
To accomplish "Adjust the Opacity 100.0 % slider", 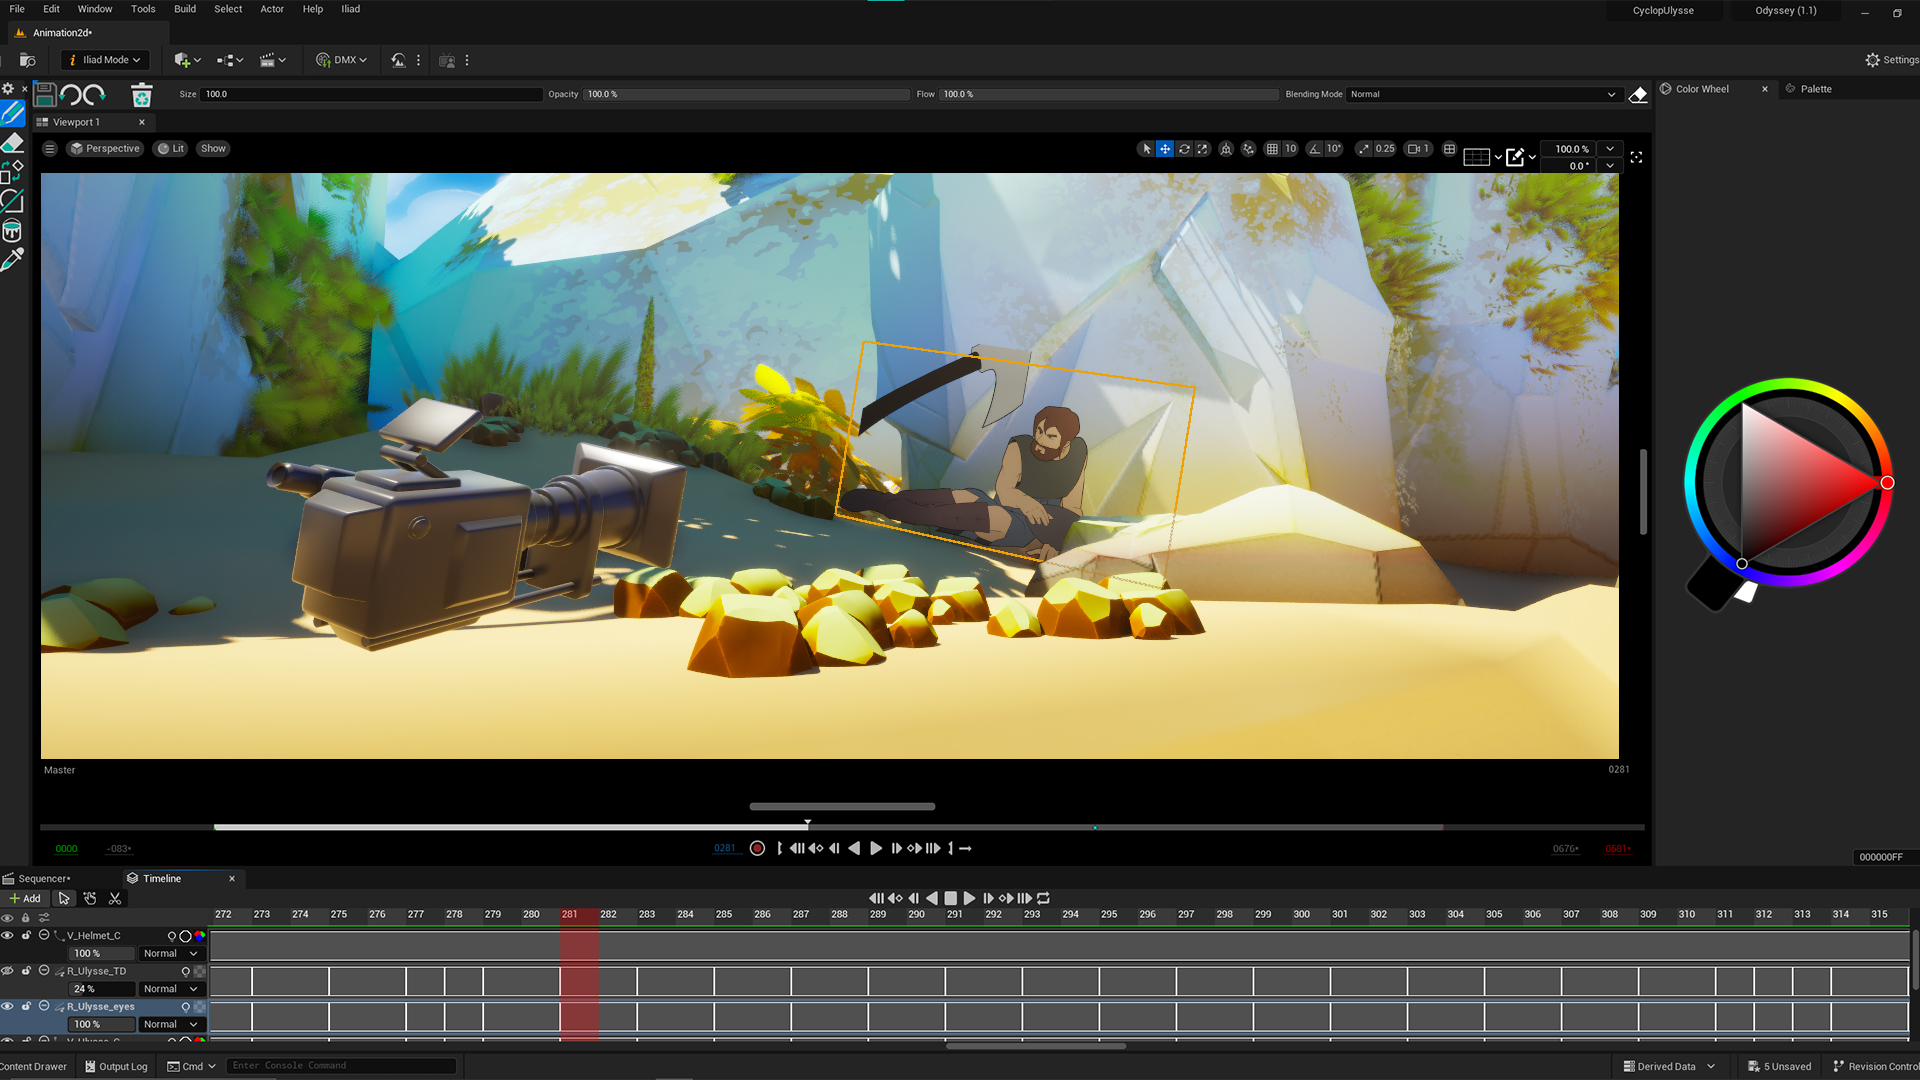I will point(745,95).
